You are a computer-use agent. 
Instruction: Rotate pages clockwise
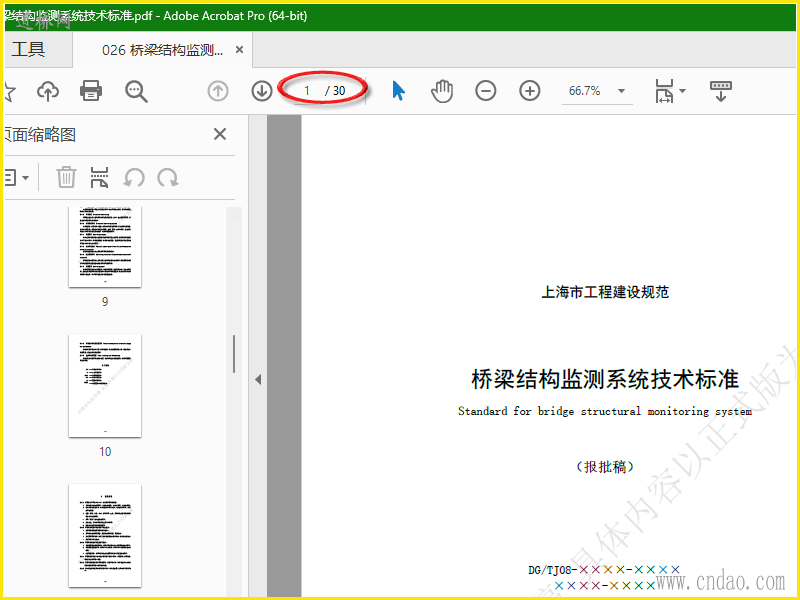[x=167, y=178]
